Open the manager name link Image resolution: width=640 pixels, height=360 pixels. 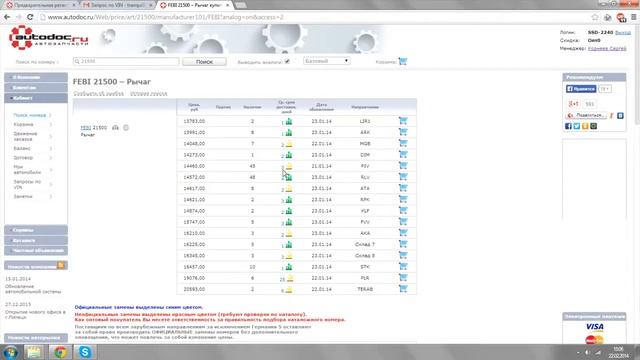pos(607,48)
